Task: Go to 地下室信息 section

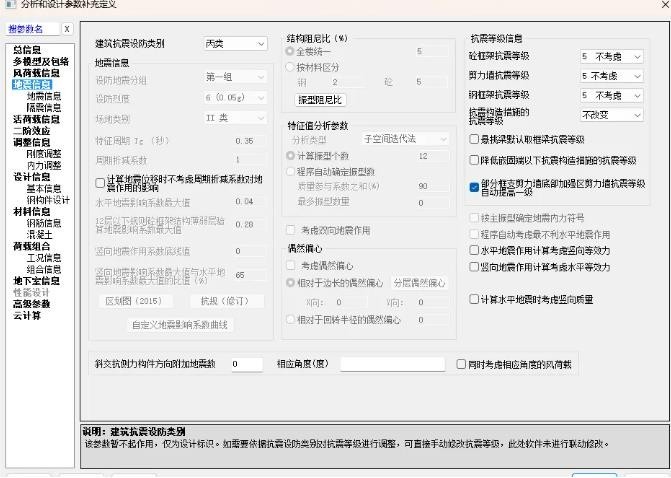Action: click(x=36, y=281)
